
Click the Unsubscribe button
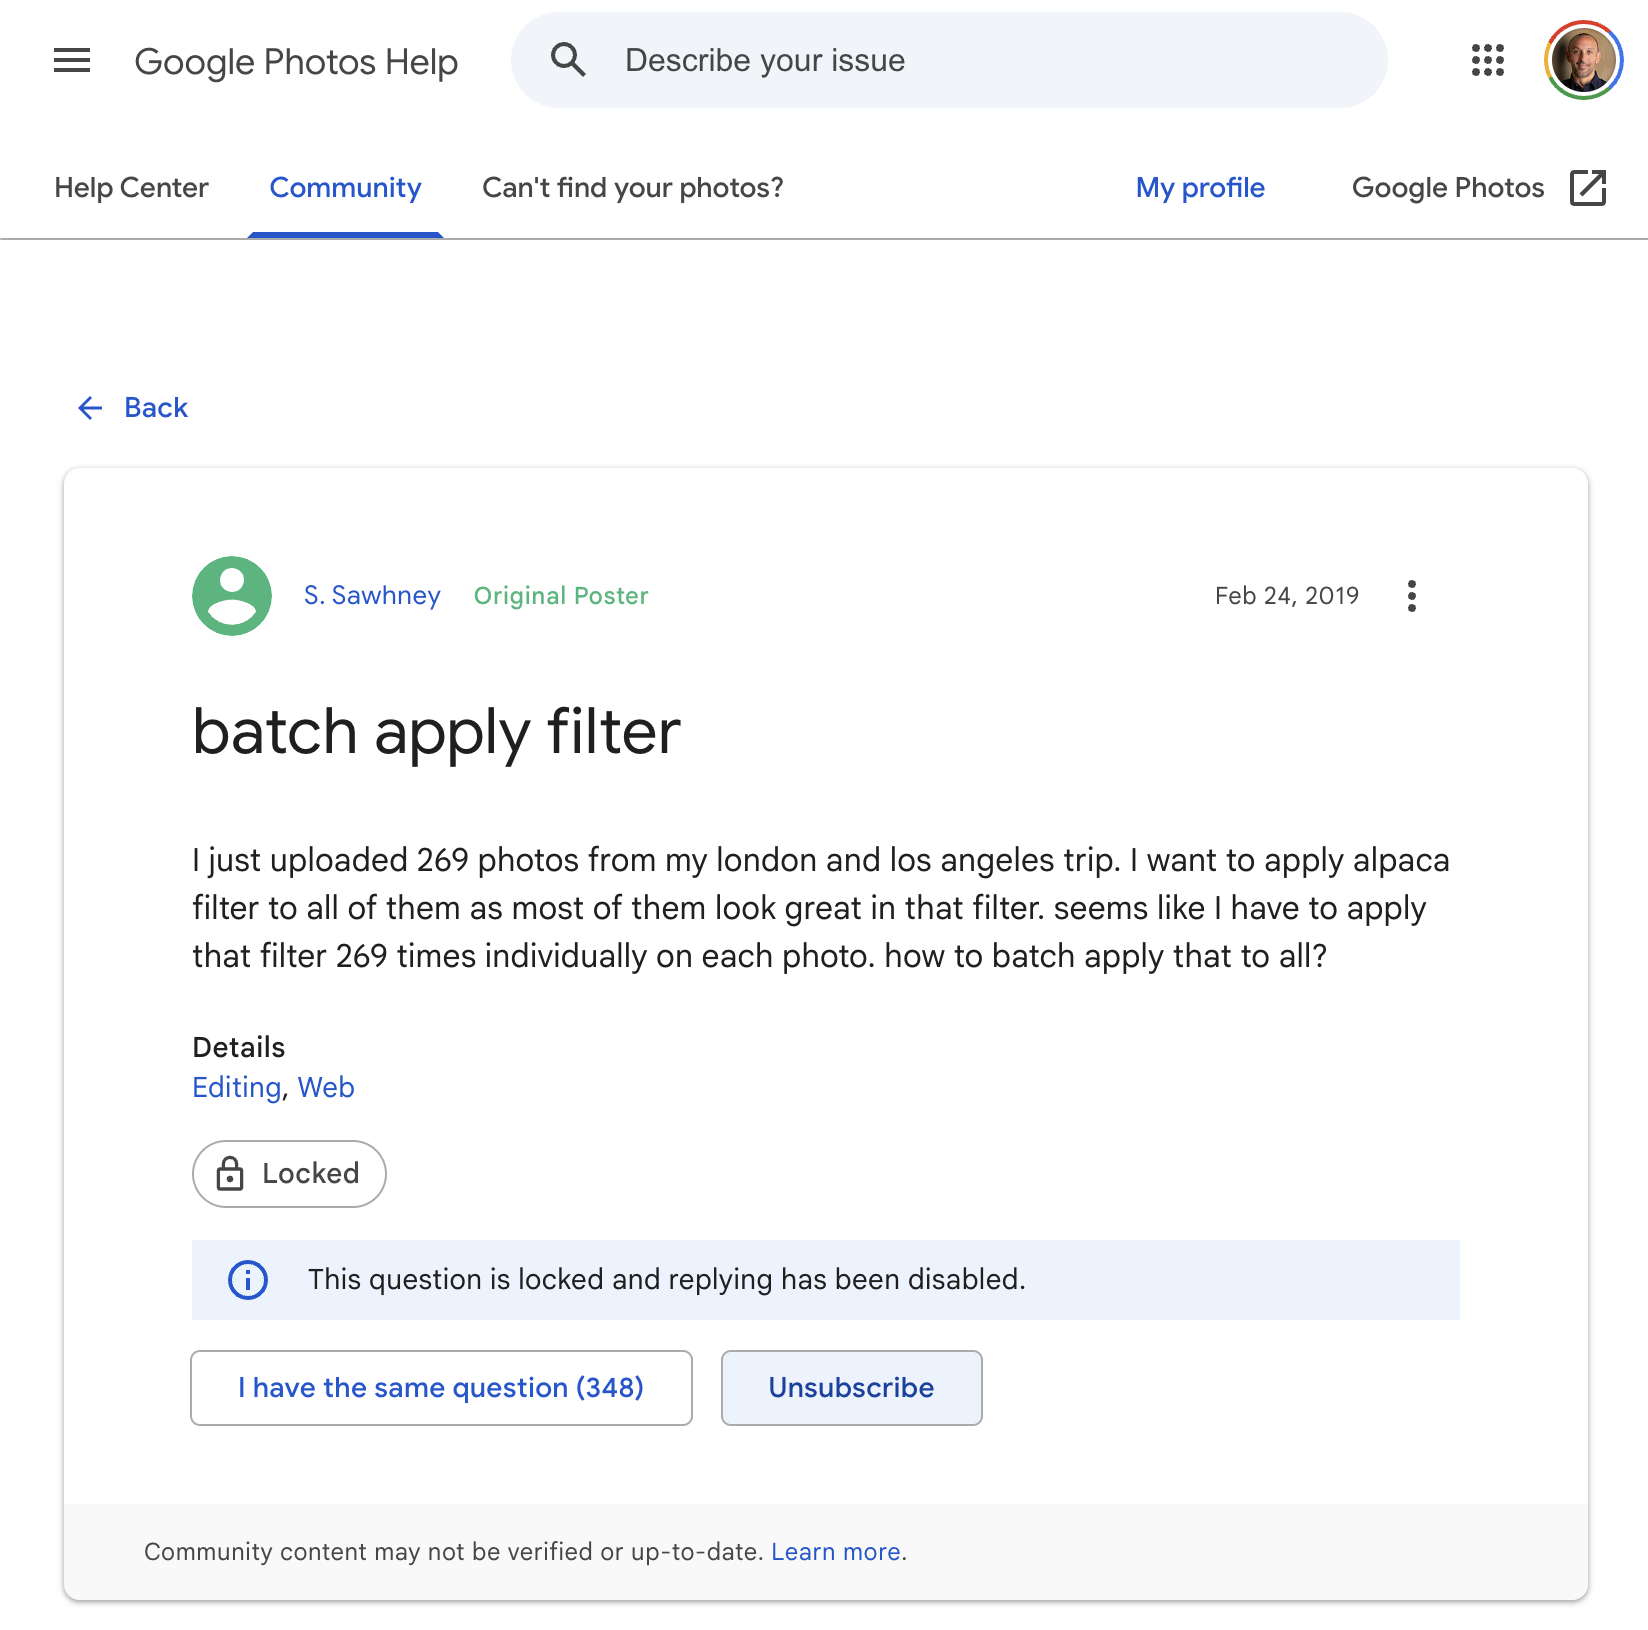[x=852, y=1388]
